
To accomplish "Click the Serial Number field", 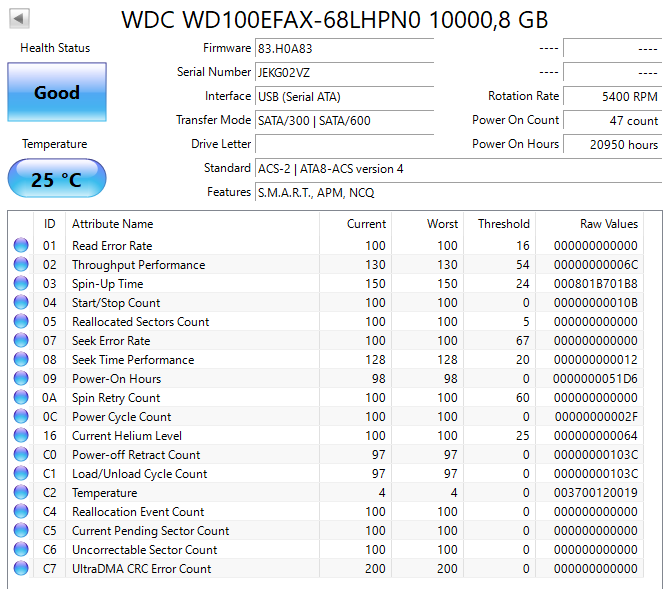I will tap(343, 72).
